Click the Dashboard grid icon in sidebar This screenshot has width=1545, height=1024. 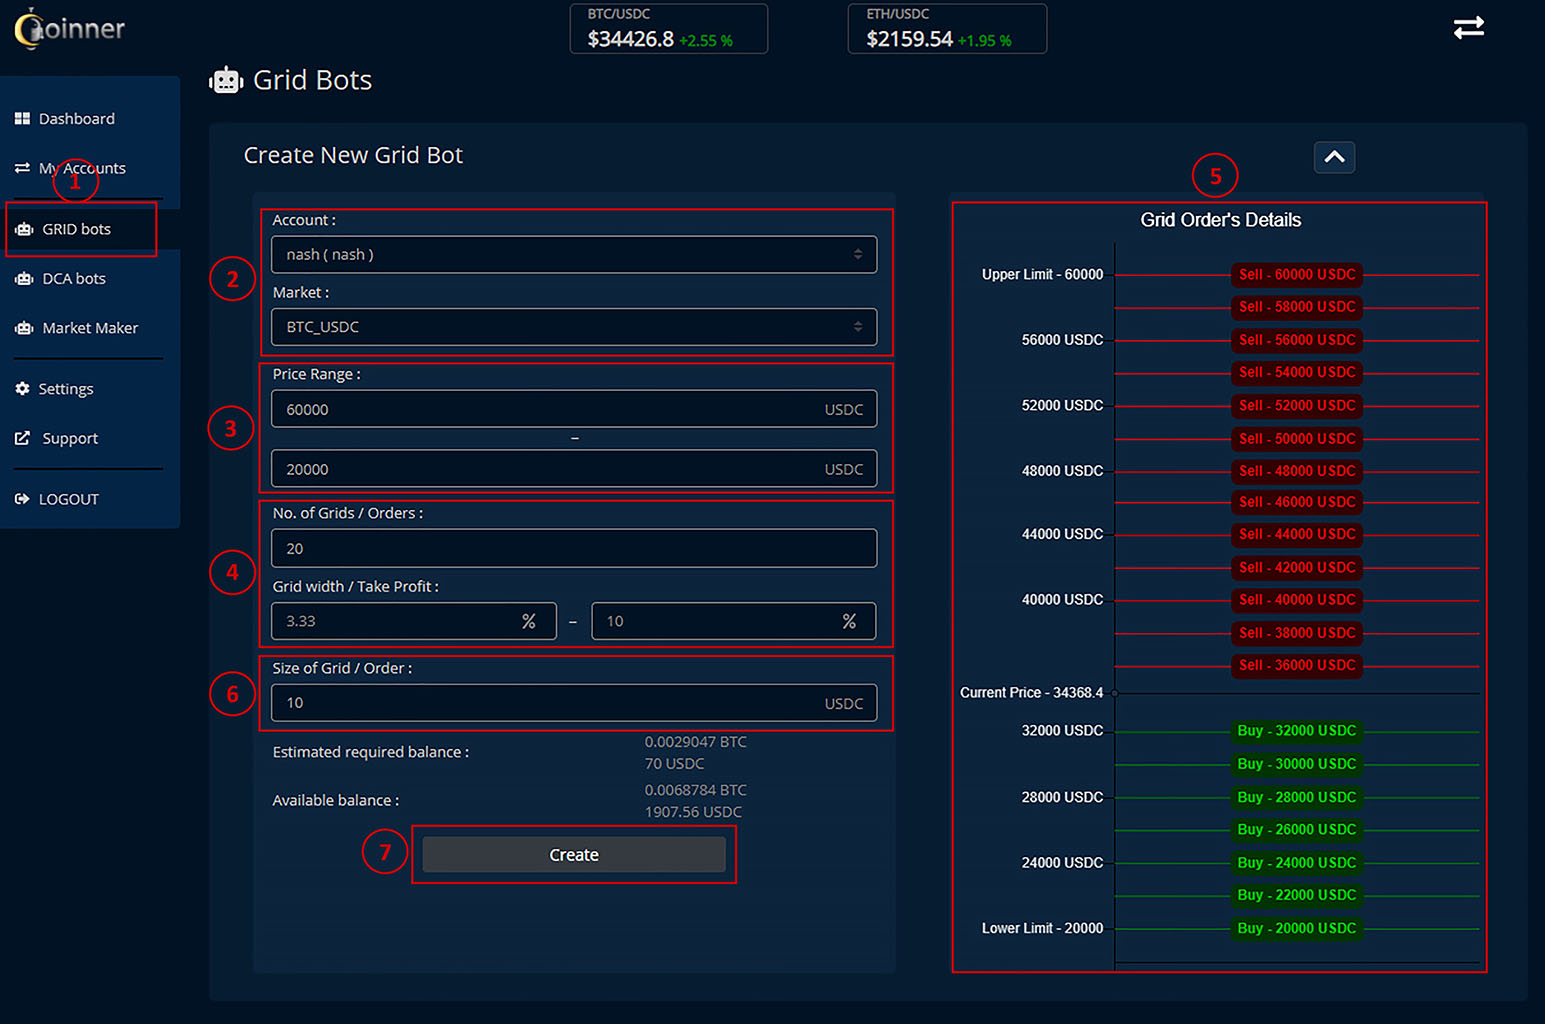22,119
